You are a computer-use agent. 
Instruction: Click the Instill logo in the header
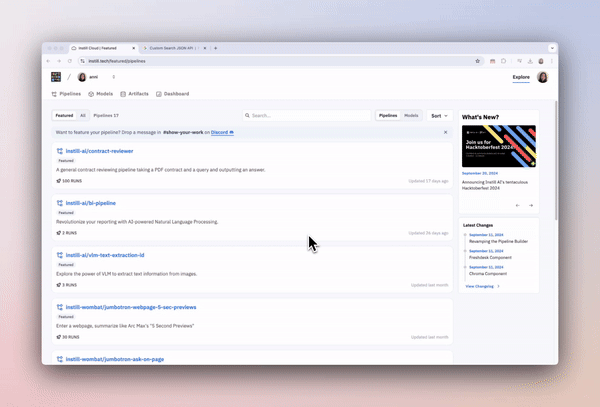coord(56,77)
